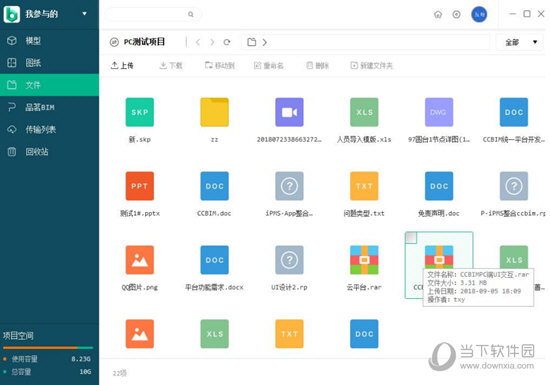Open the blue user avatar
The image size is (550, 385).
[x=479, y=14]
